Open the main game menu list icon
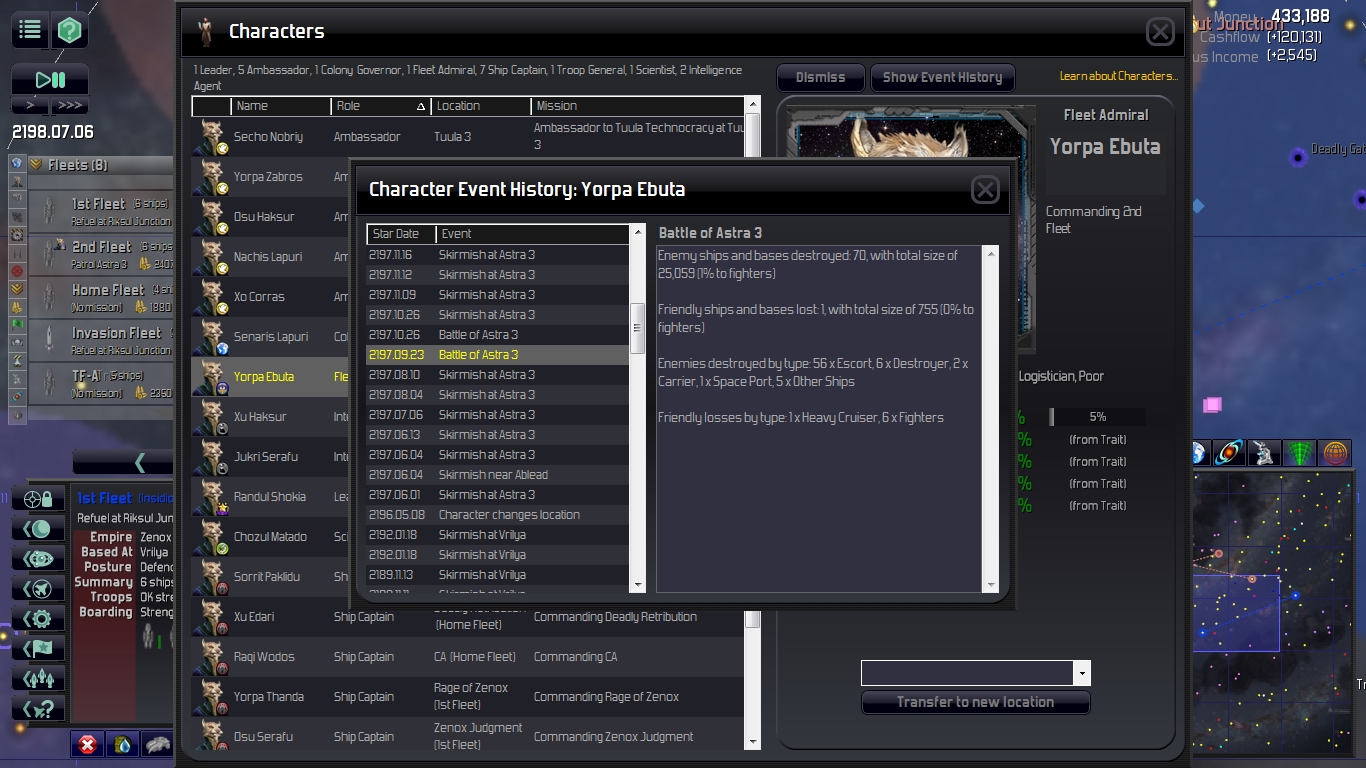Screen dimensions: 1366x768 click(x=30, y=30)
